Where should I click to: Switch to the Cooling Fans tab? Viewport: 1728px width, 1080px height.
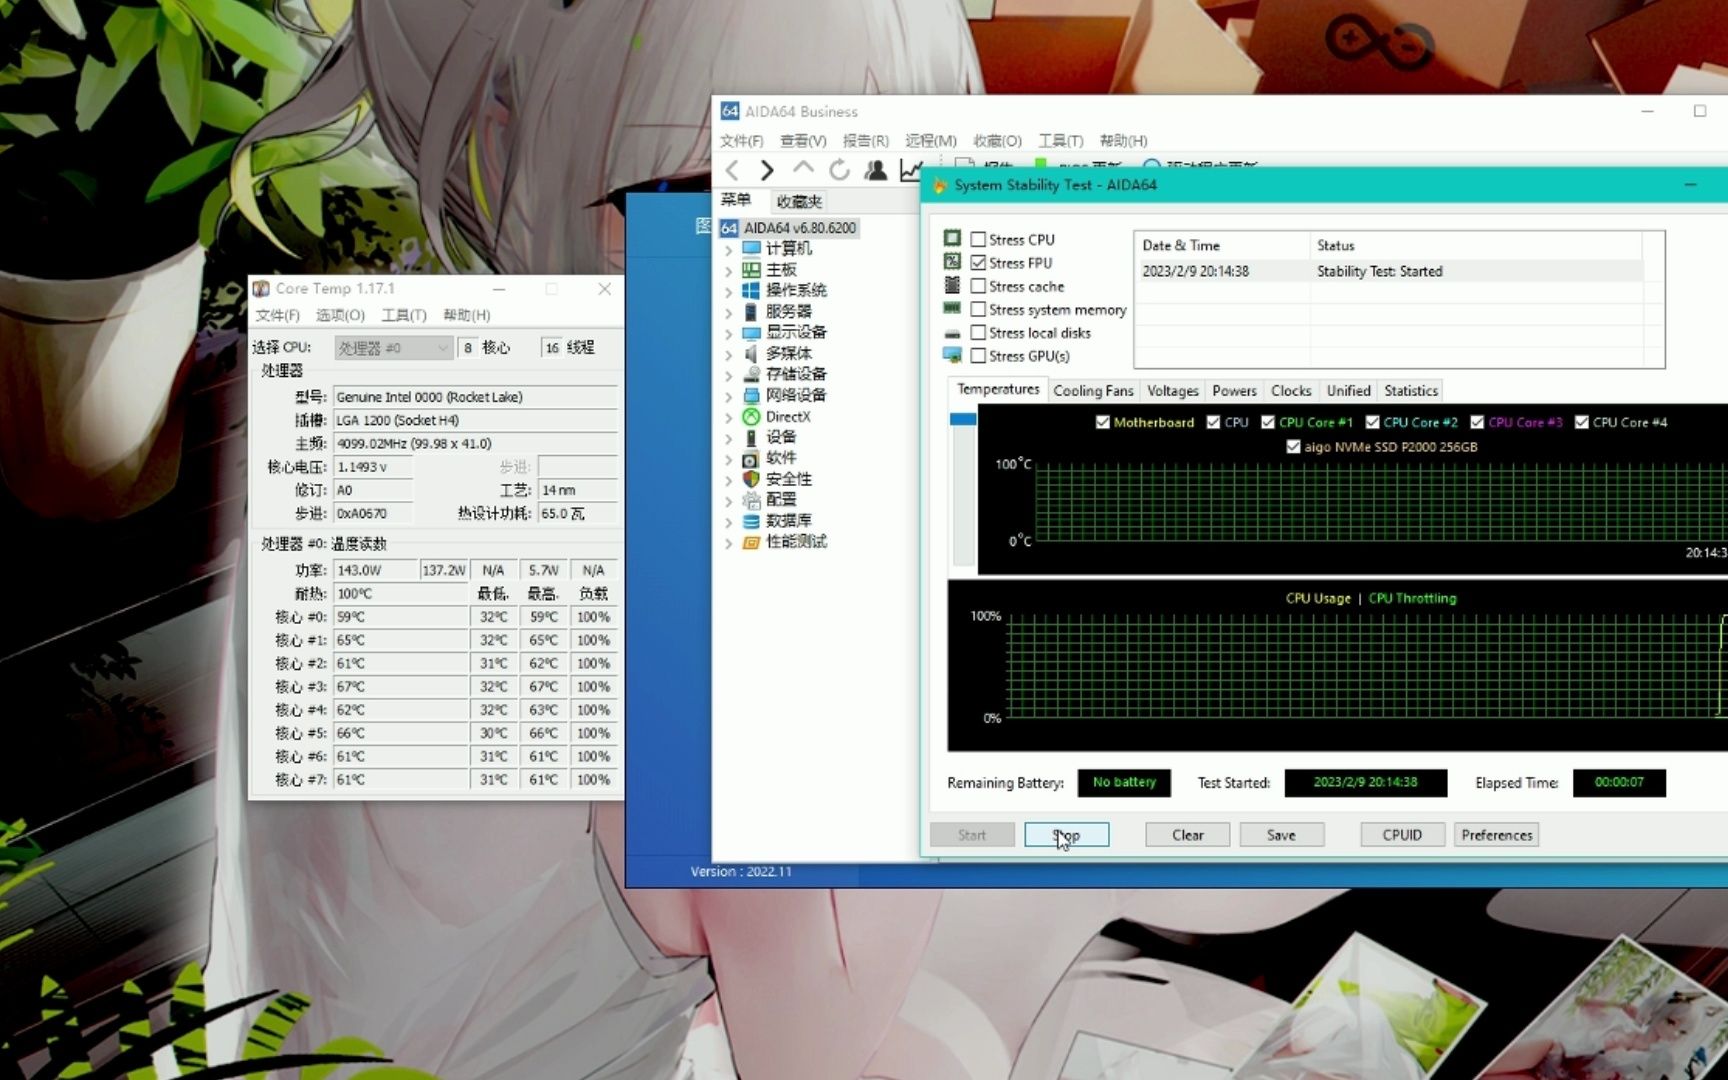click(1093, 391)
